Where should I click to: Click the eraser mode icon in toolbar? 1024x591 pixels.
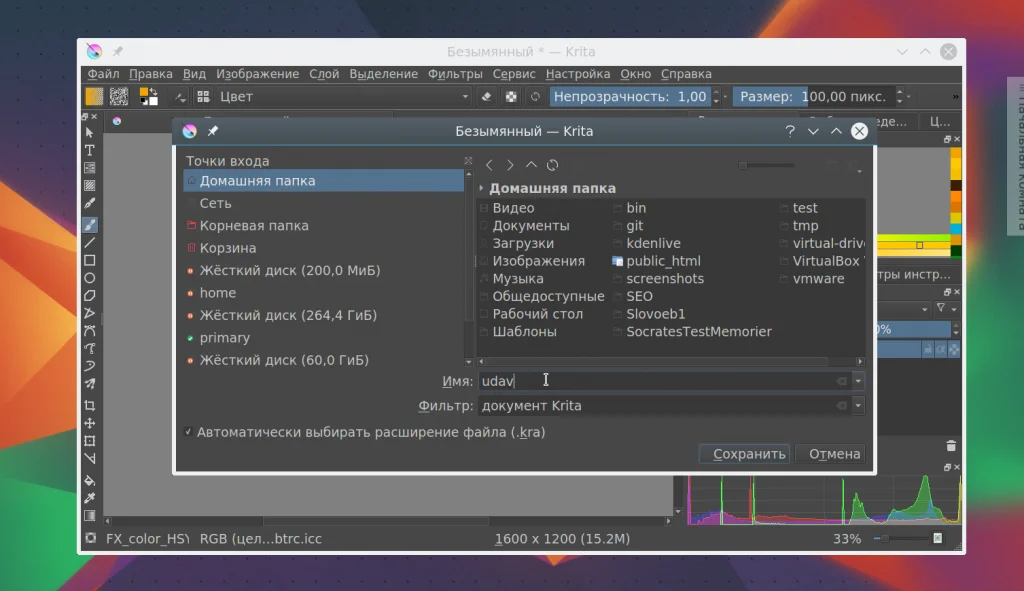click(487, 97)
